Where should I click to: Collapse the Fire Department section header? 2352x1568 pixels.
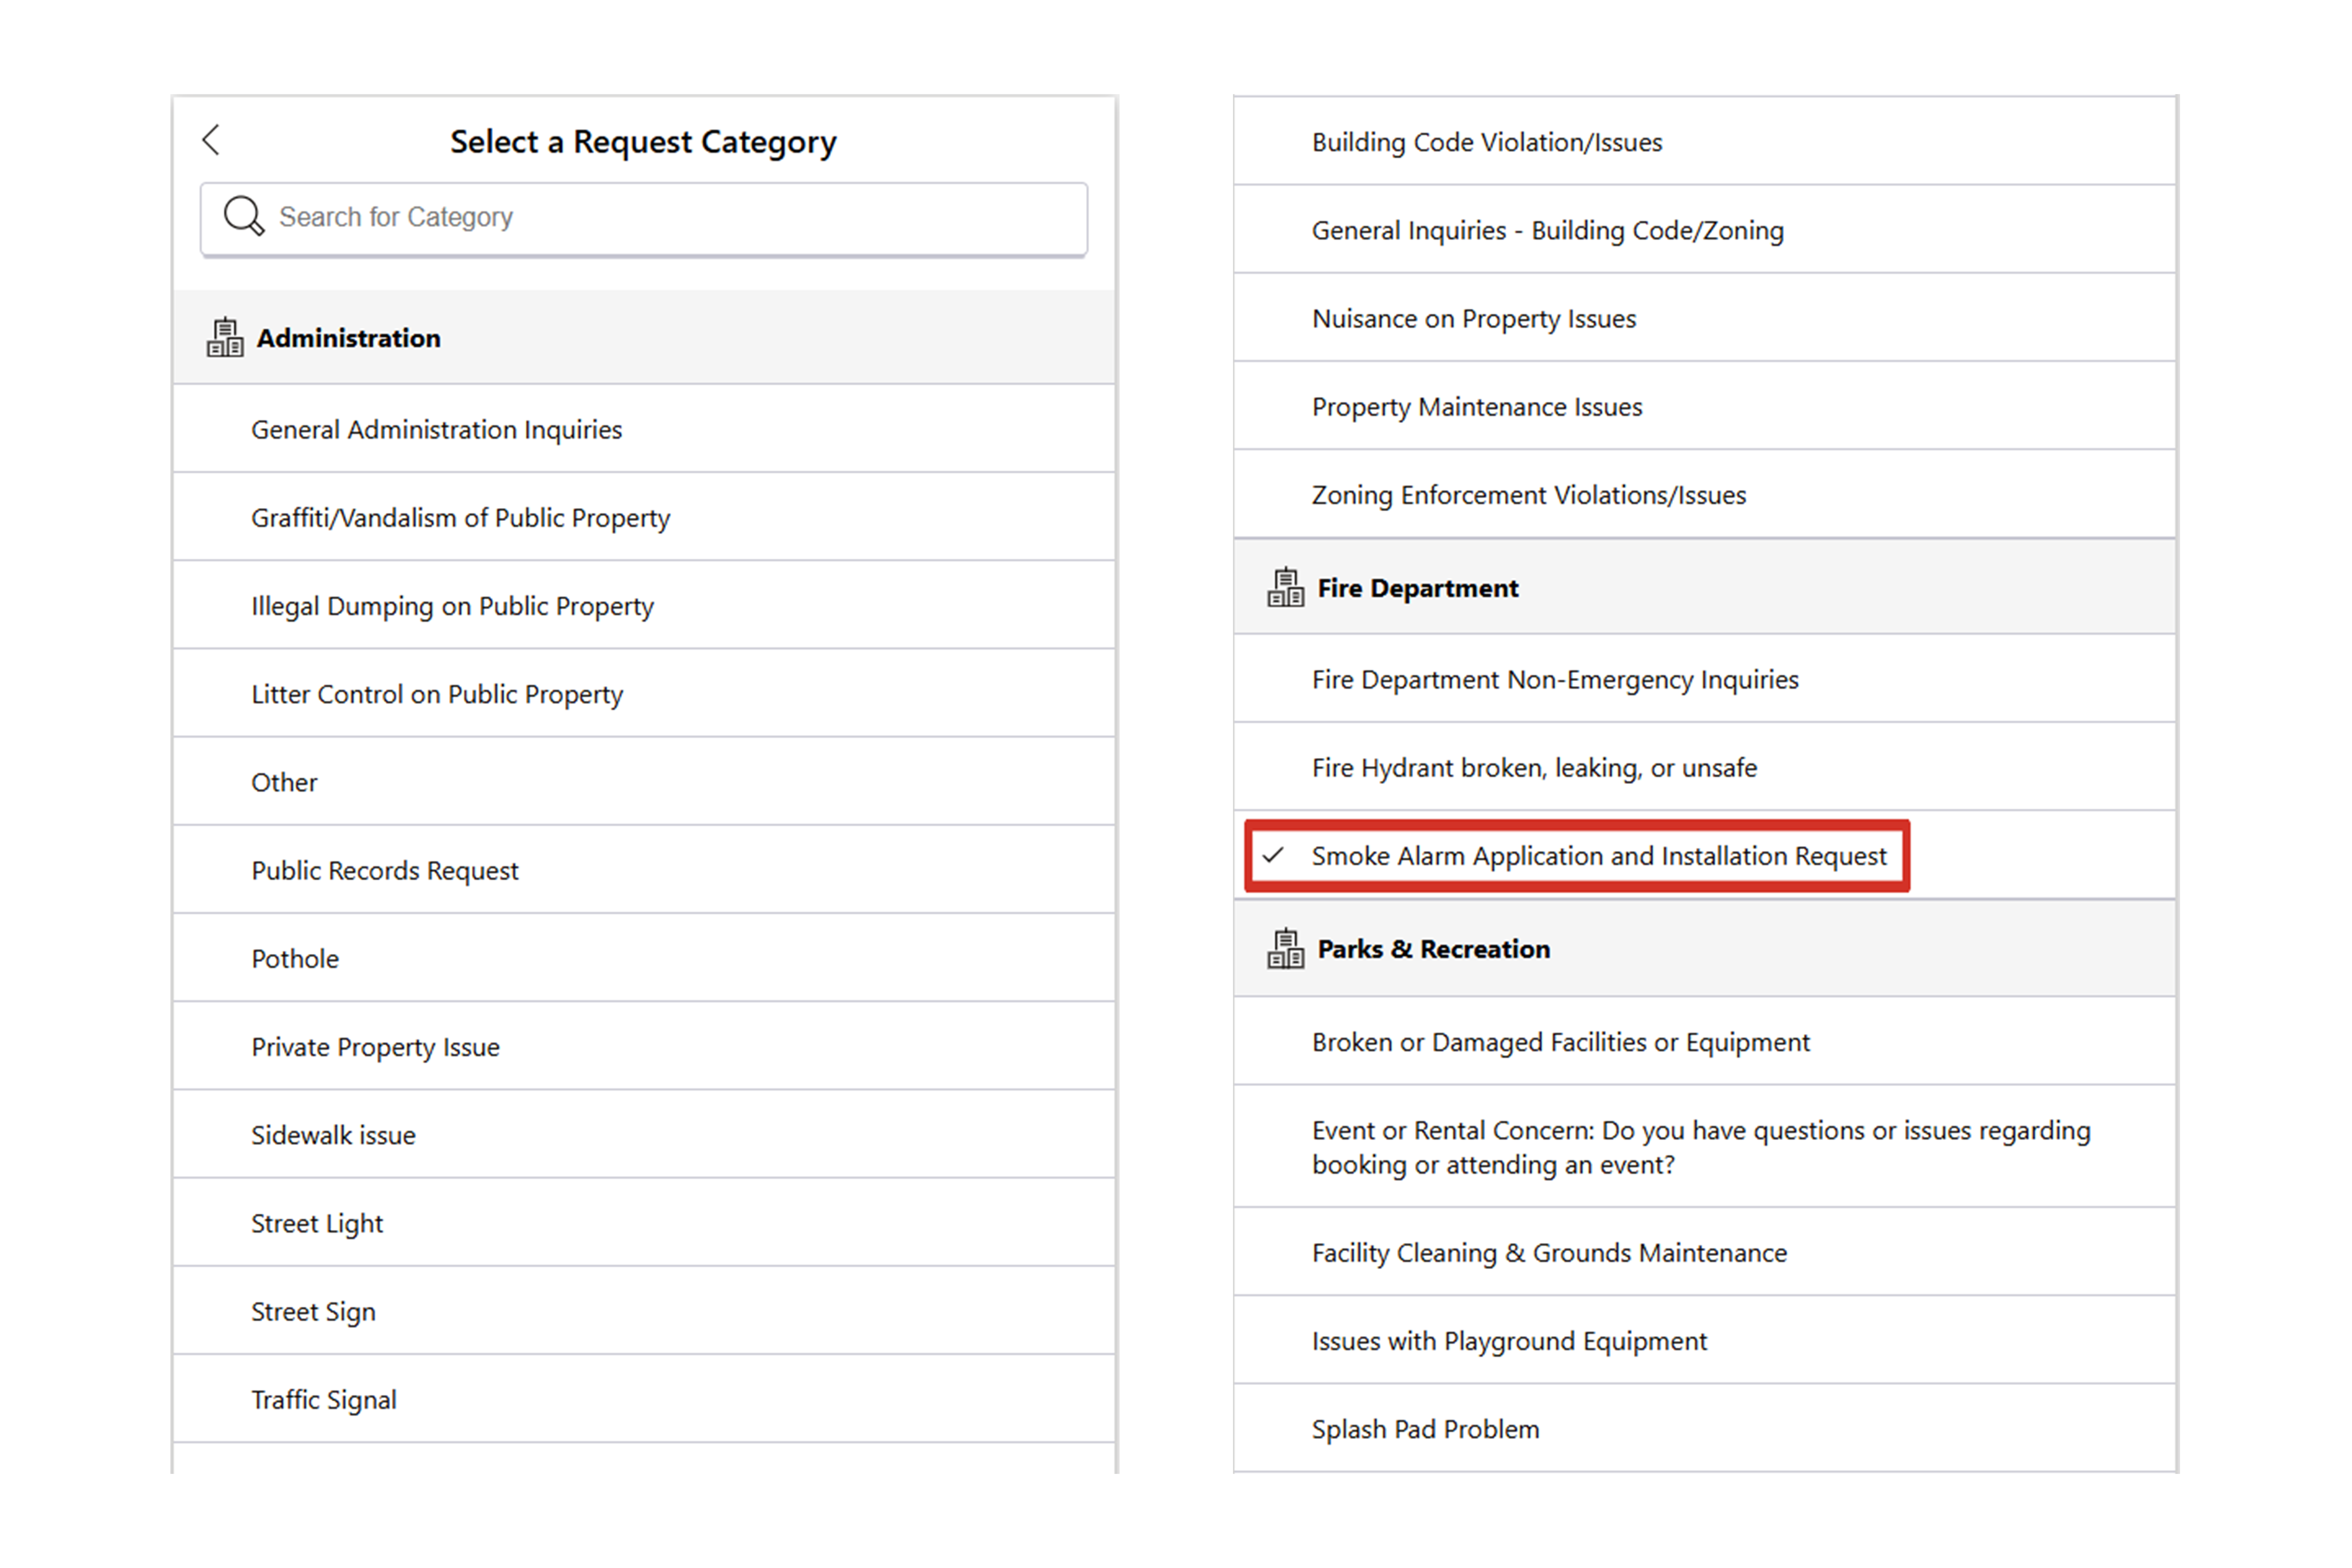1704,588
